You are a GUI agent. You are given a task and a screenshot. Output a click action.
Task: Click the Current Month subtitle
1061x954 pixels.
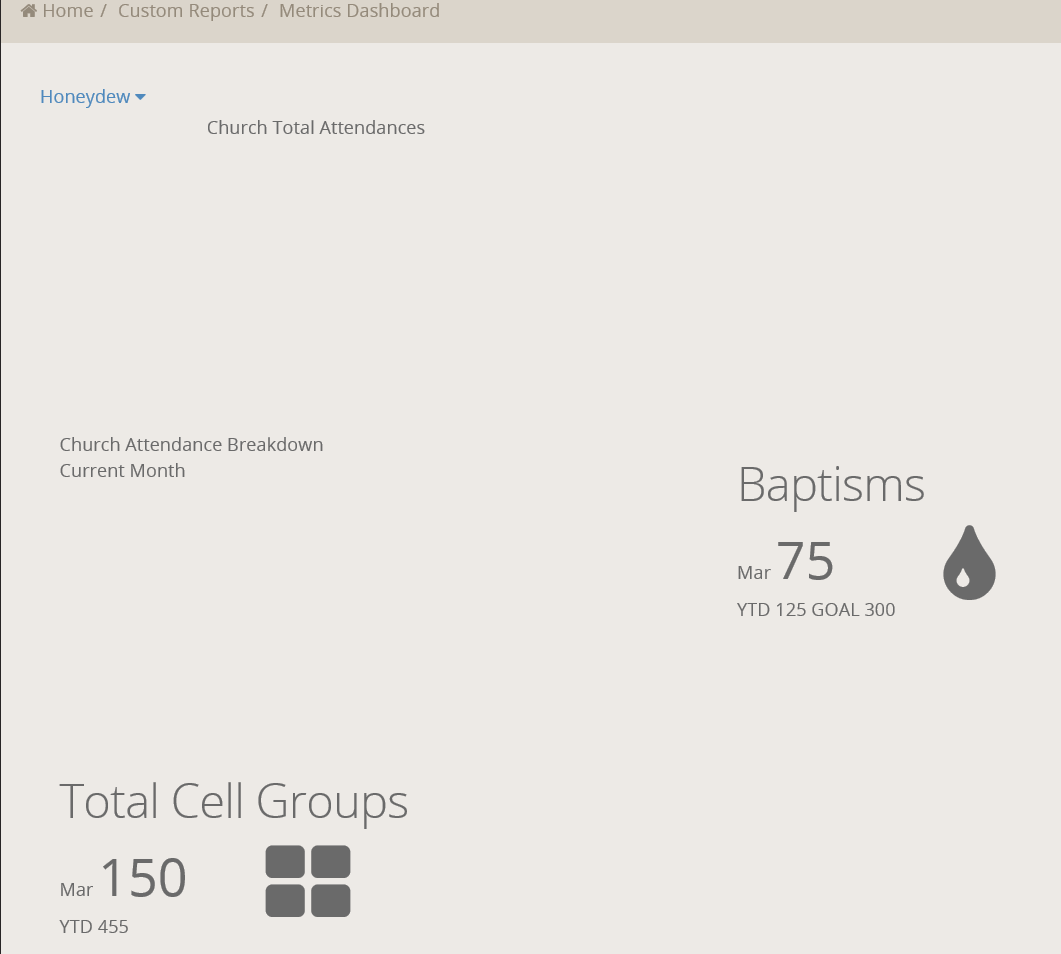[x=122, y=471]
